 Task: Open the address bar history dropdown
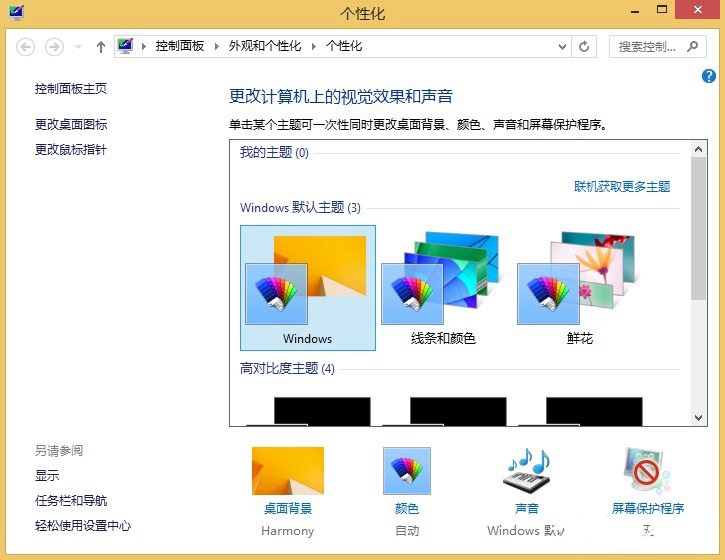click(x=562, y=47)
